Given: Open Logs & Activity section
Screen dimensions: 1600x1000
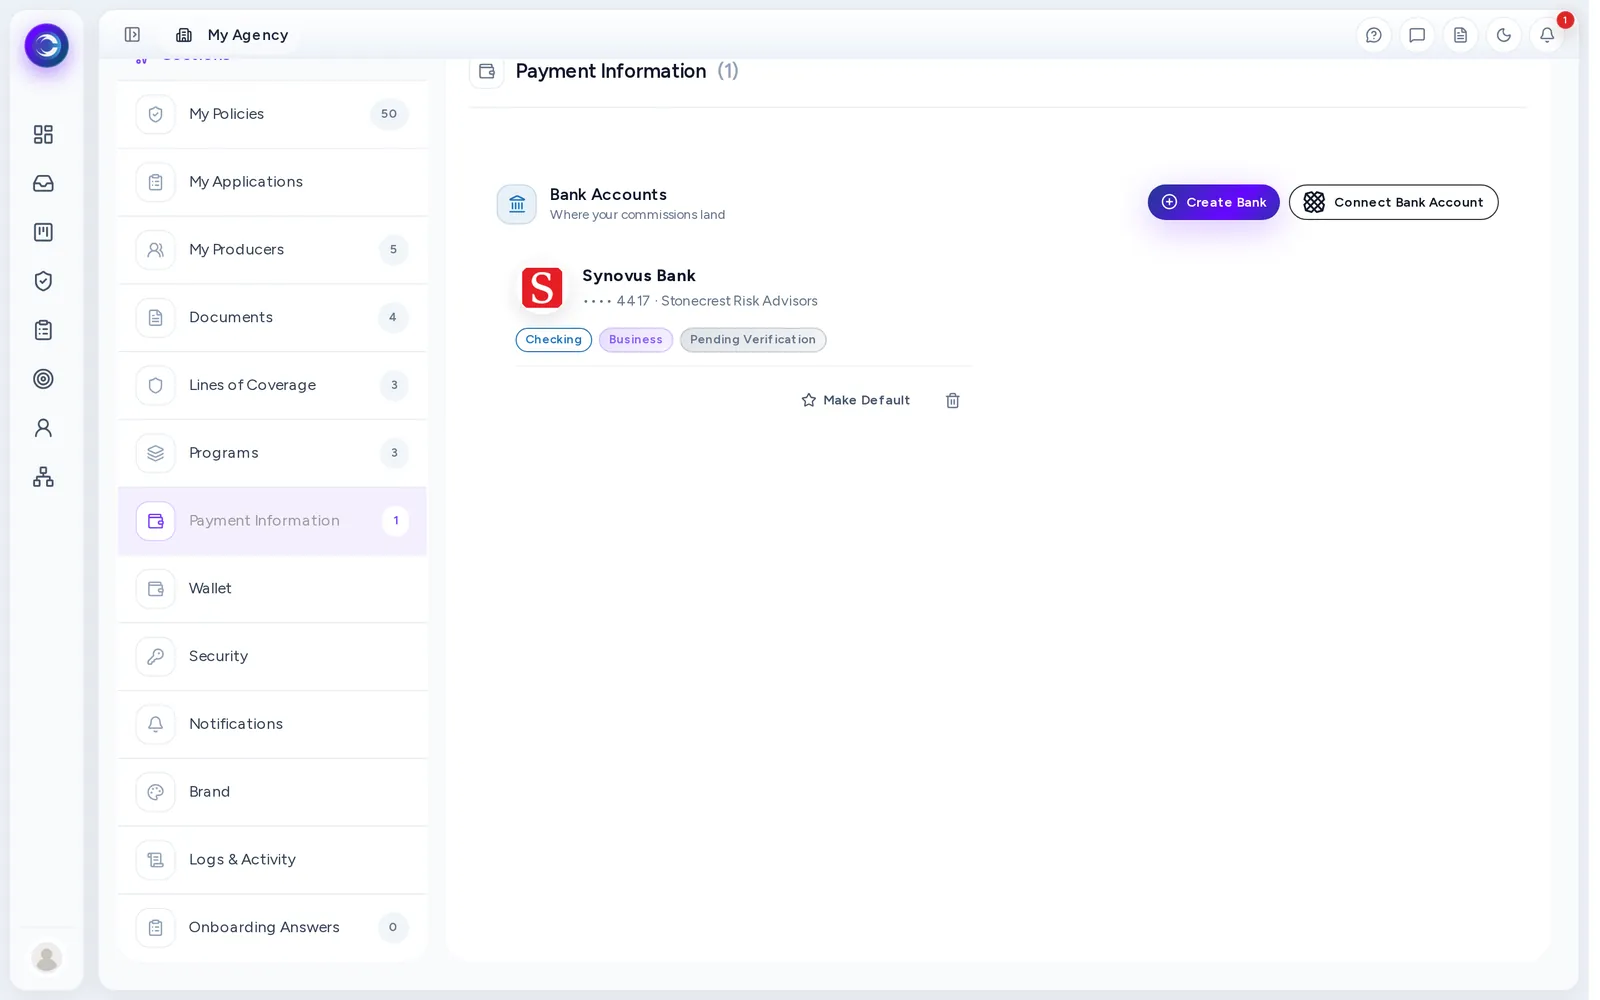Looking at the screenshot, I should (272, 860).
